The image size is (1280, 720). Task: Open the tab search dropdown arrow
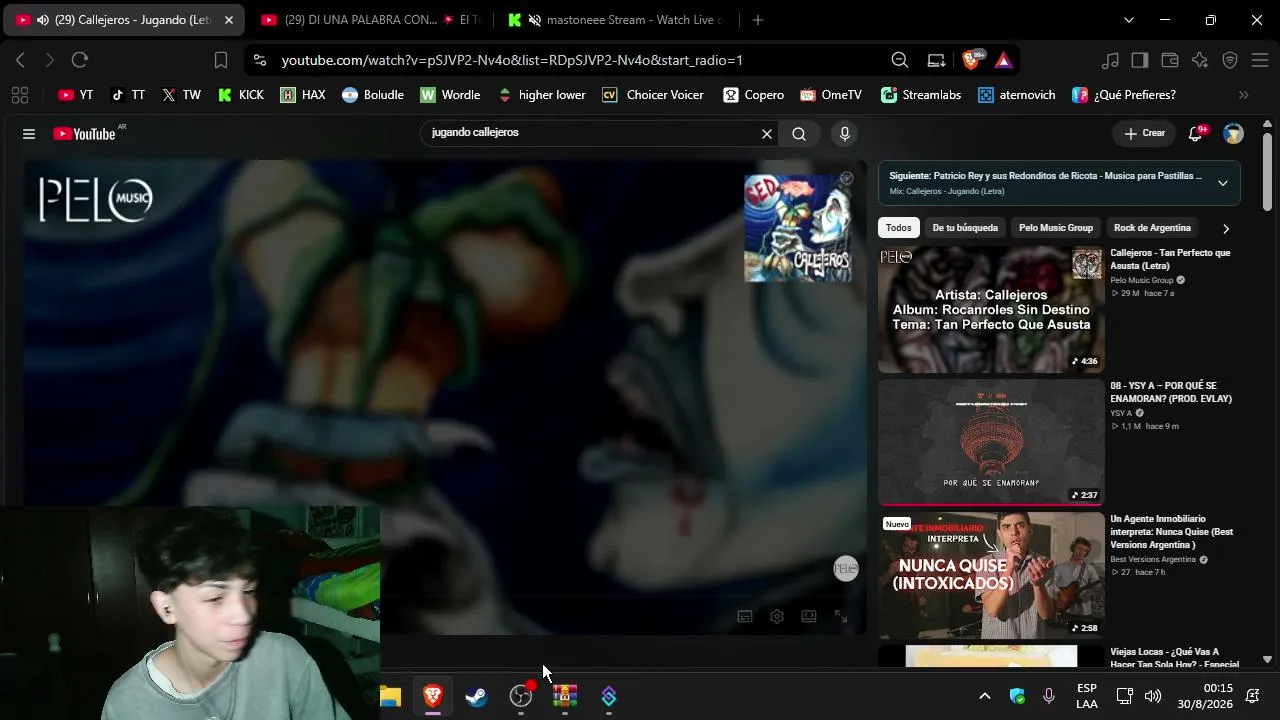[1129, 20]
